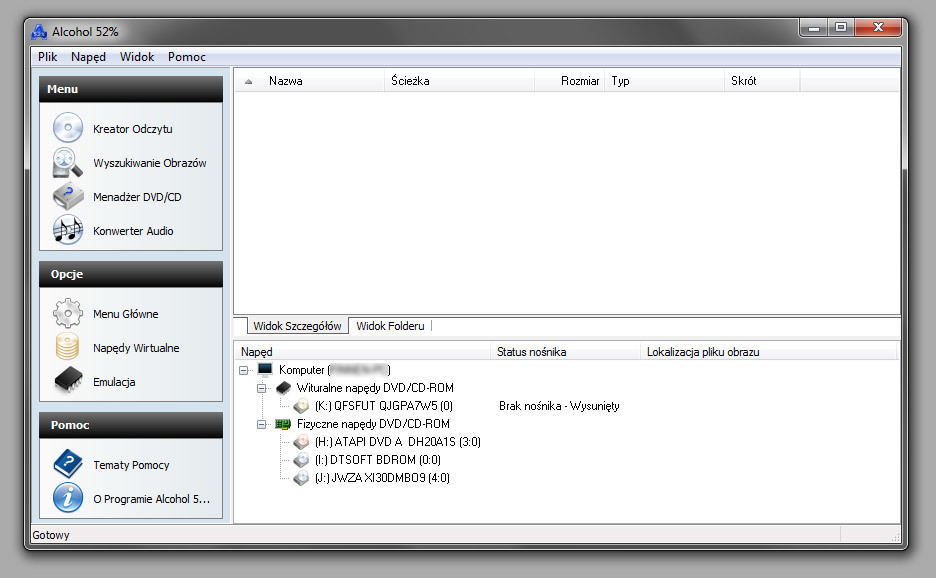Collapse the Wirtualne napędy DVD/CD-ROM node

point(261,388)
